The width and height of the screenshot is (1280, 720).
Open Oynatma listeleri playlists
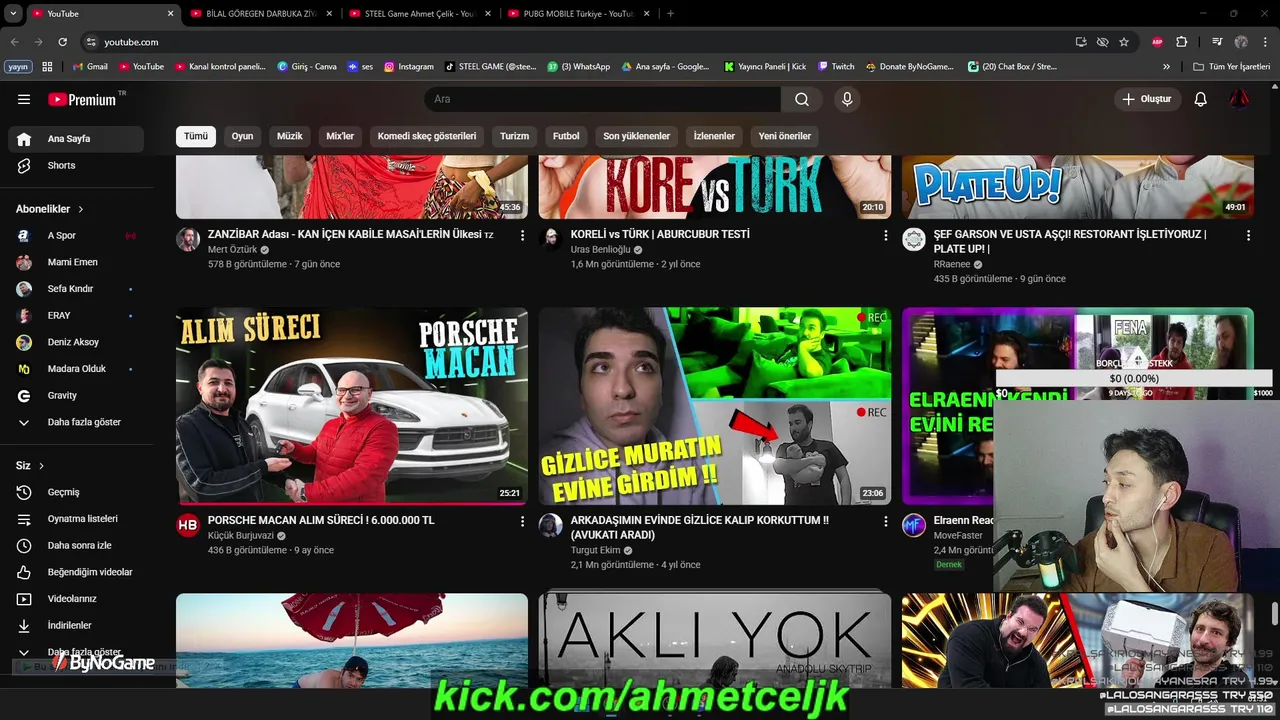(77, 519)
